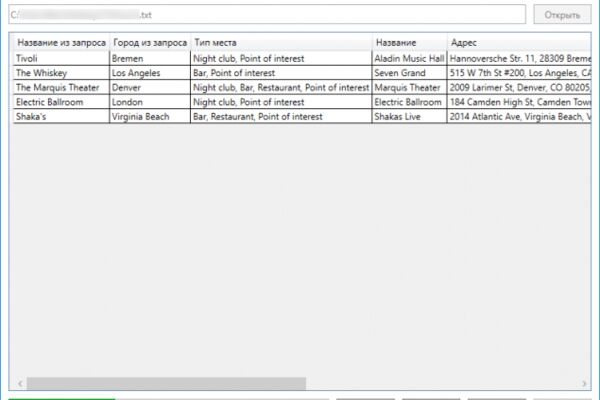
Task: Select Night club, Bar, Restaurant type cell
Action: pos(281,87)
